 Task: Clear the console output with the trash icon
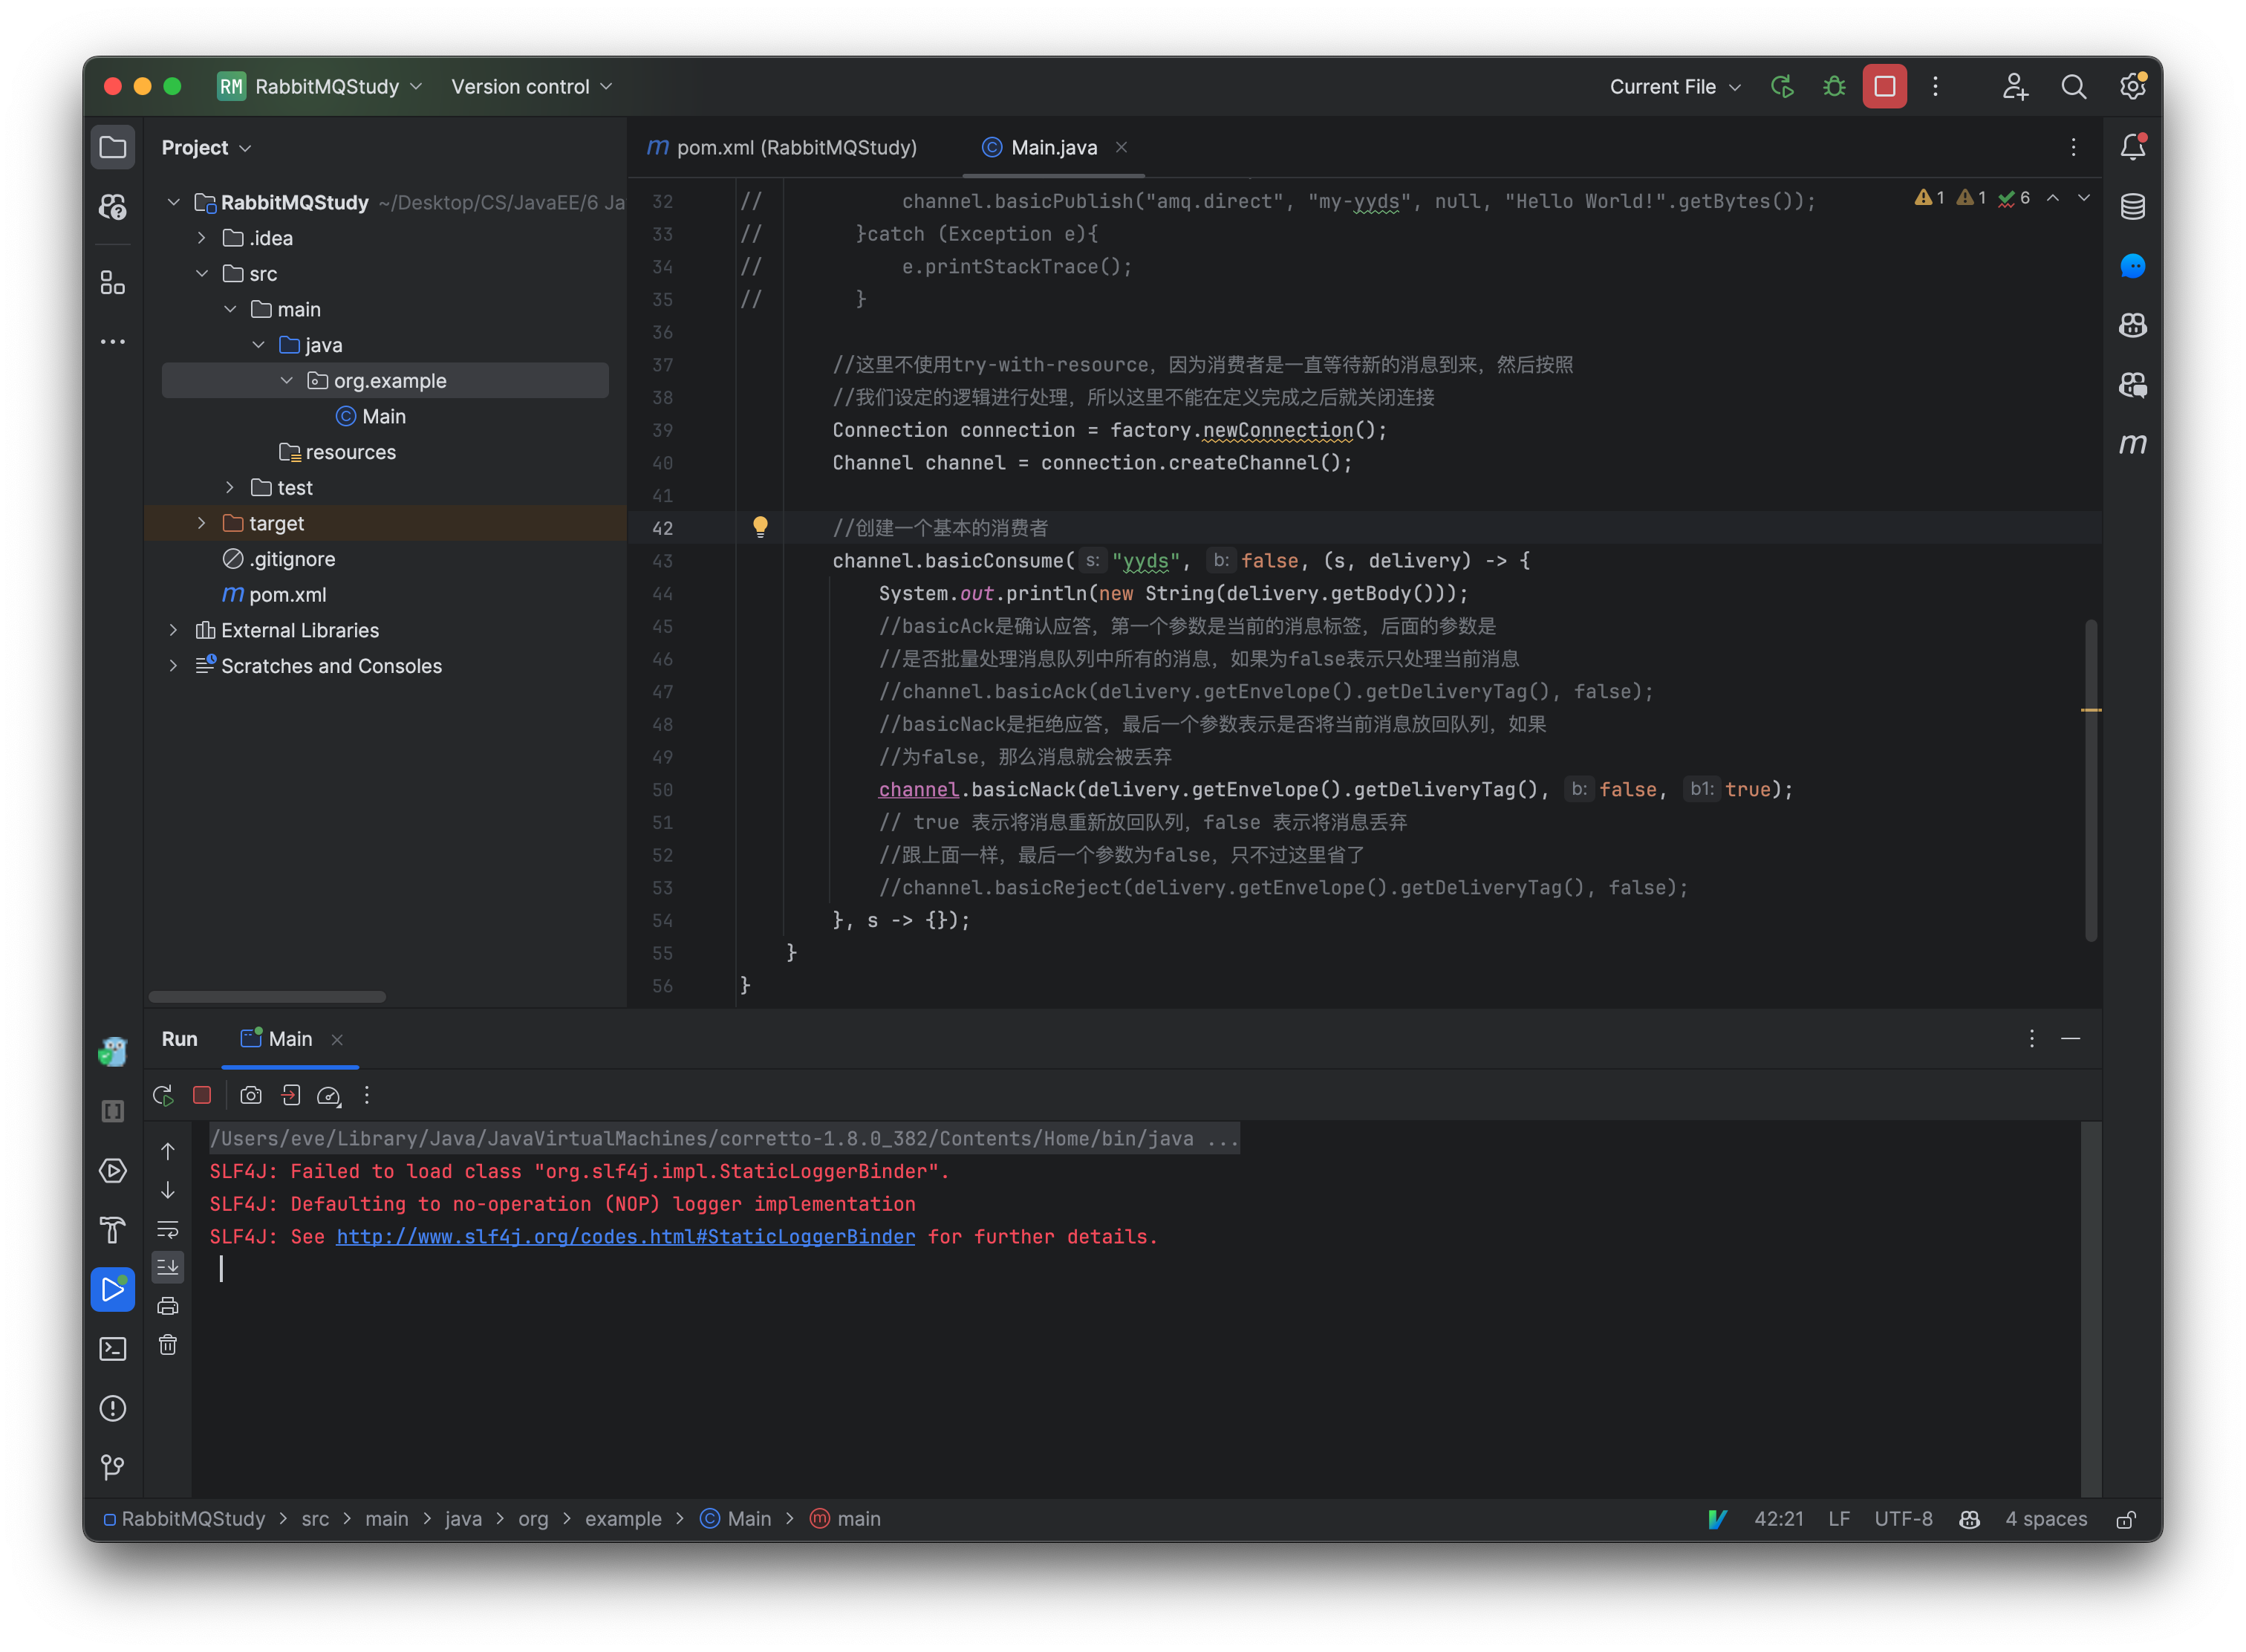(x=168, y=1345)
